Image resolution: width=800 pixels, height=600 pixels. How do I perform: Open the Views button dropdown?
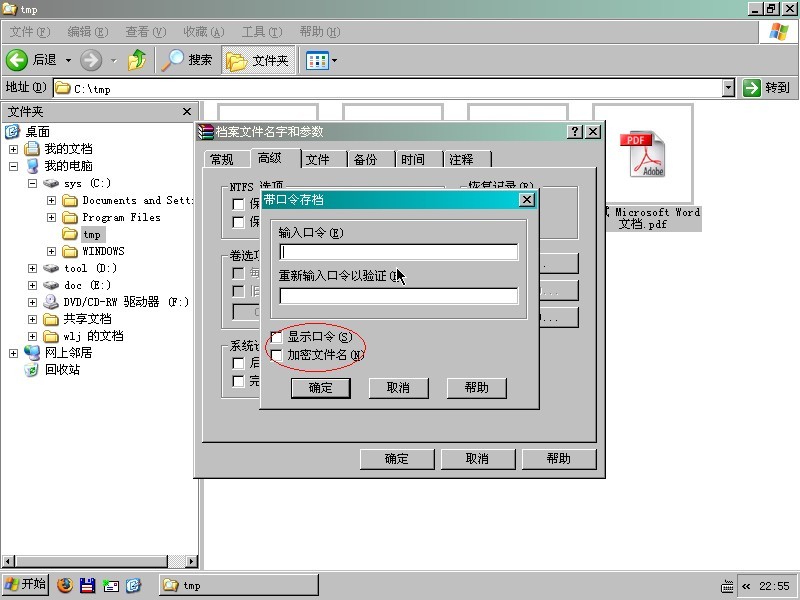334,61
